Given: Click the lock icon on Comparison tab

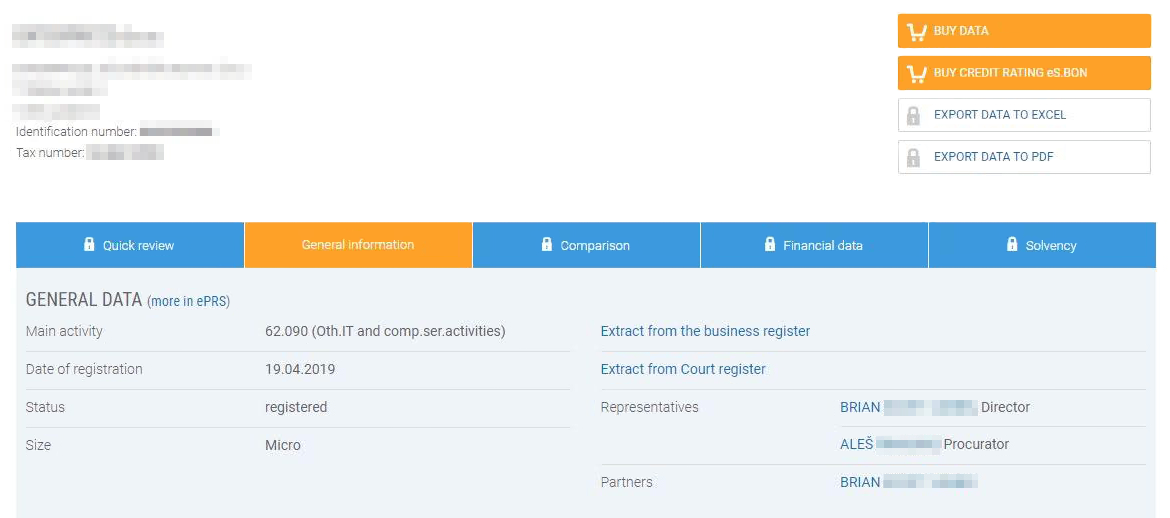Looking at the screenshot, I should pyautogui.click(x=547, y=244).
